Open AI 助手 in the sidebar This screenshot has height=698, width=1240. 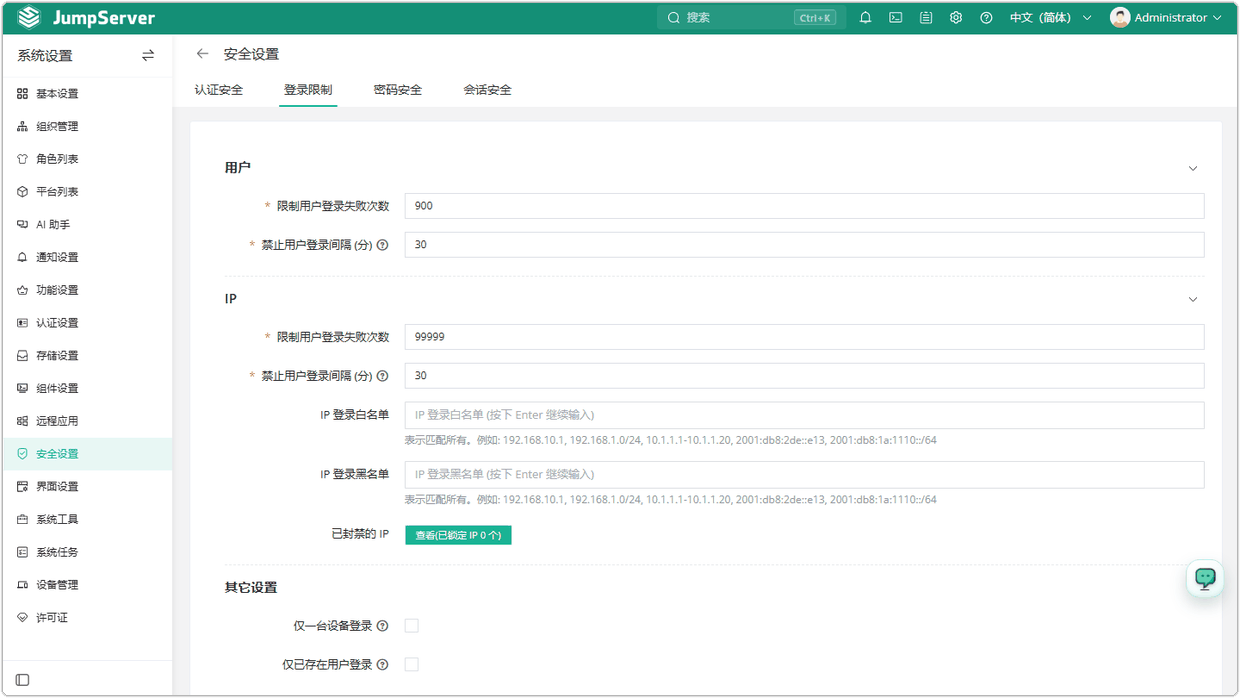click(86, 225)
